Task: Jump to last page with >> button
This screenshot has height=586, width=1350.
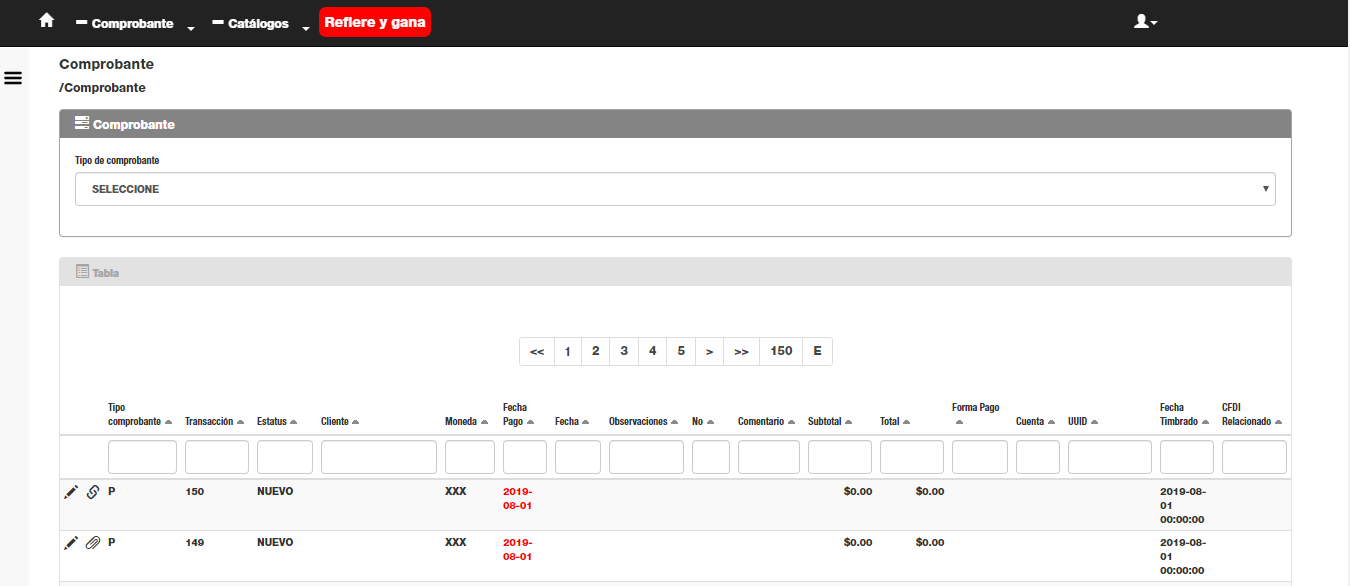Action: pos(741,351)
